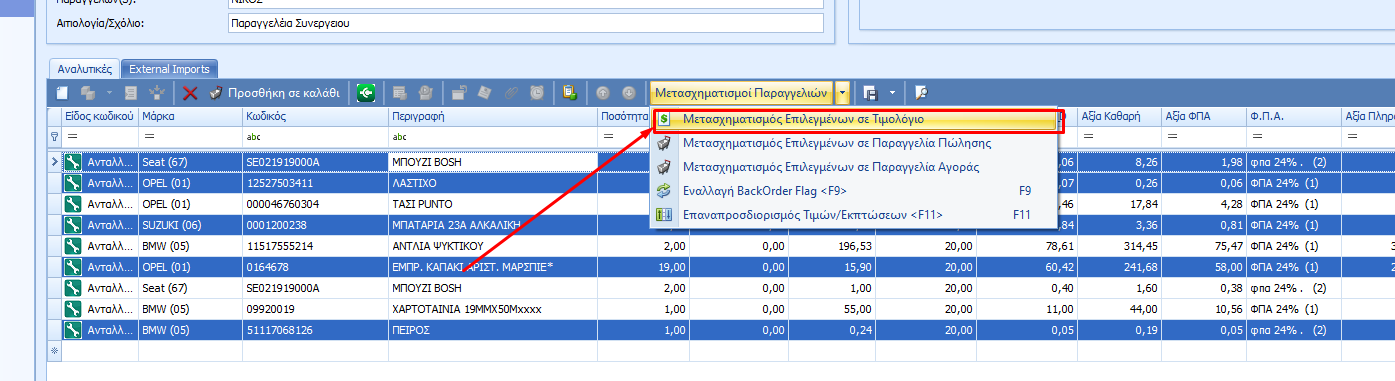This screenshot has height=381, width=1395.
Task: Click the copy documents toolbar icon
Action: 88,93
